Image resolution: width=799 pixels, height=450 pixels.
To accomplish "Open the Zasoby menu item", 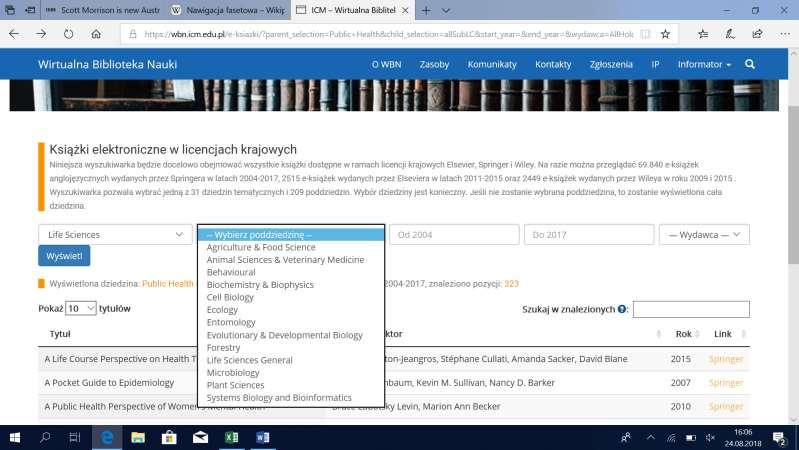I will (434, 64).
